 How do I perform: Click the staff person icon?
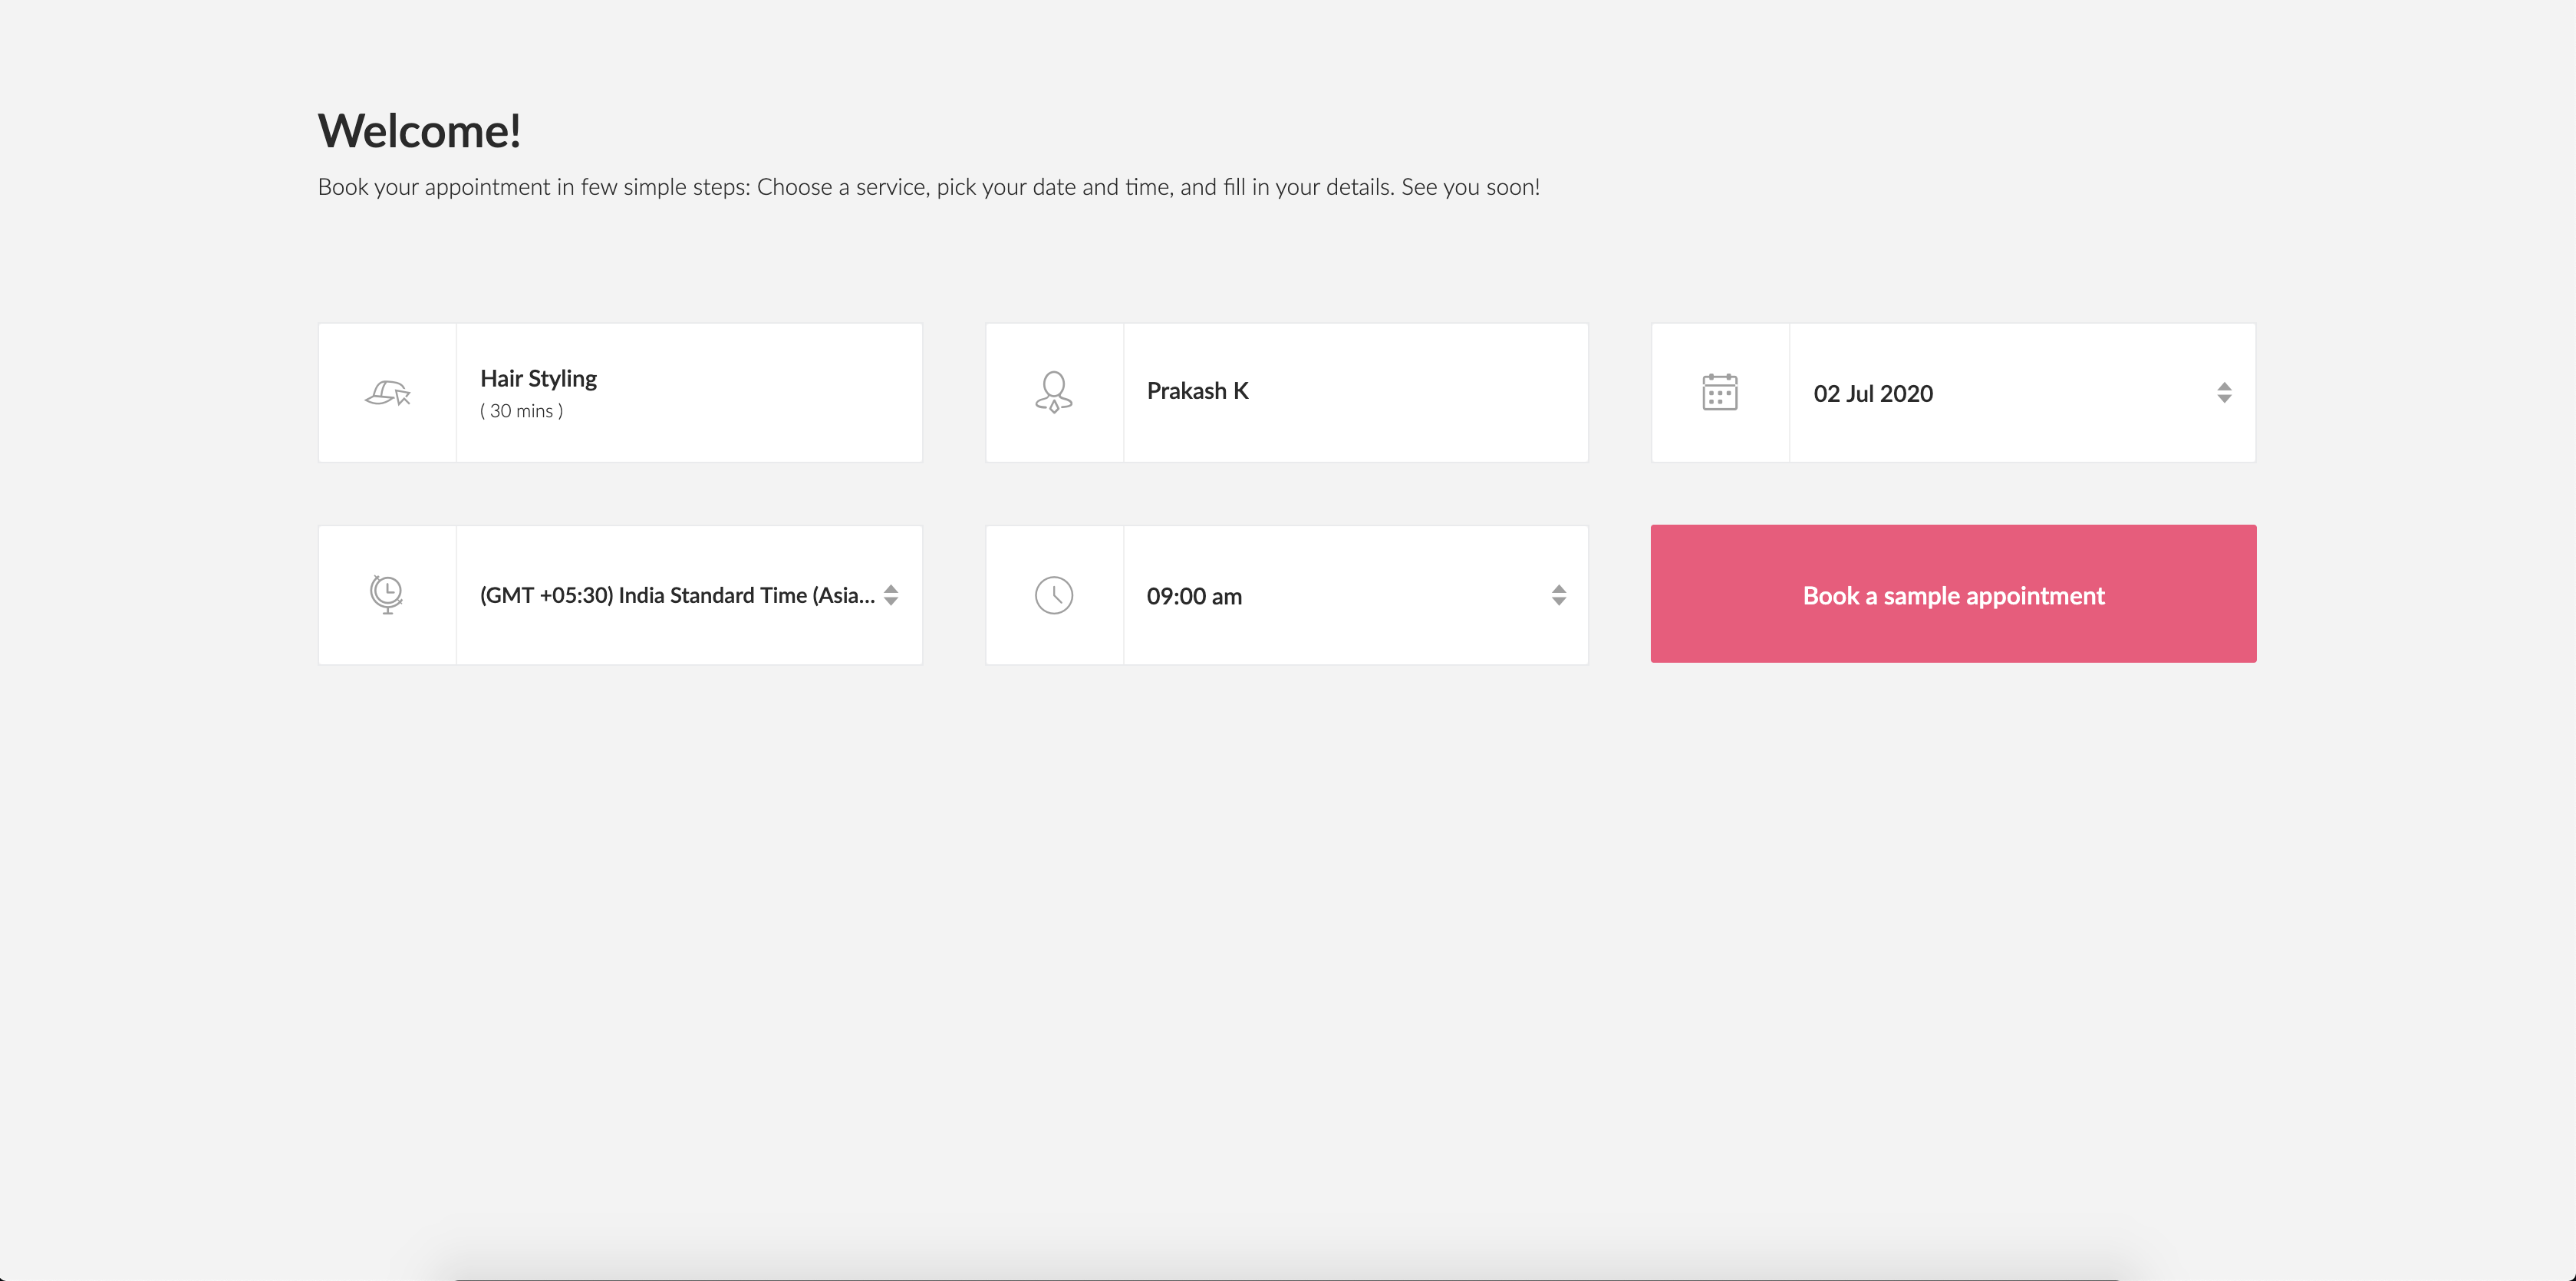point(1053,393)
